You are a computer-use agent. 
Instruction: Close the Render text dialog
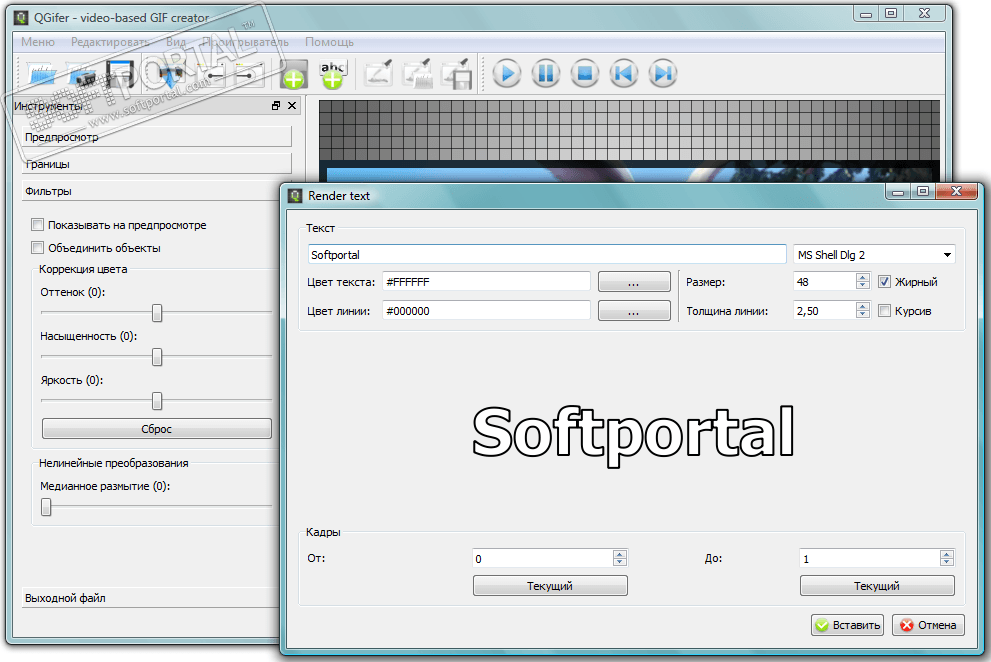point(956,191)
